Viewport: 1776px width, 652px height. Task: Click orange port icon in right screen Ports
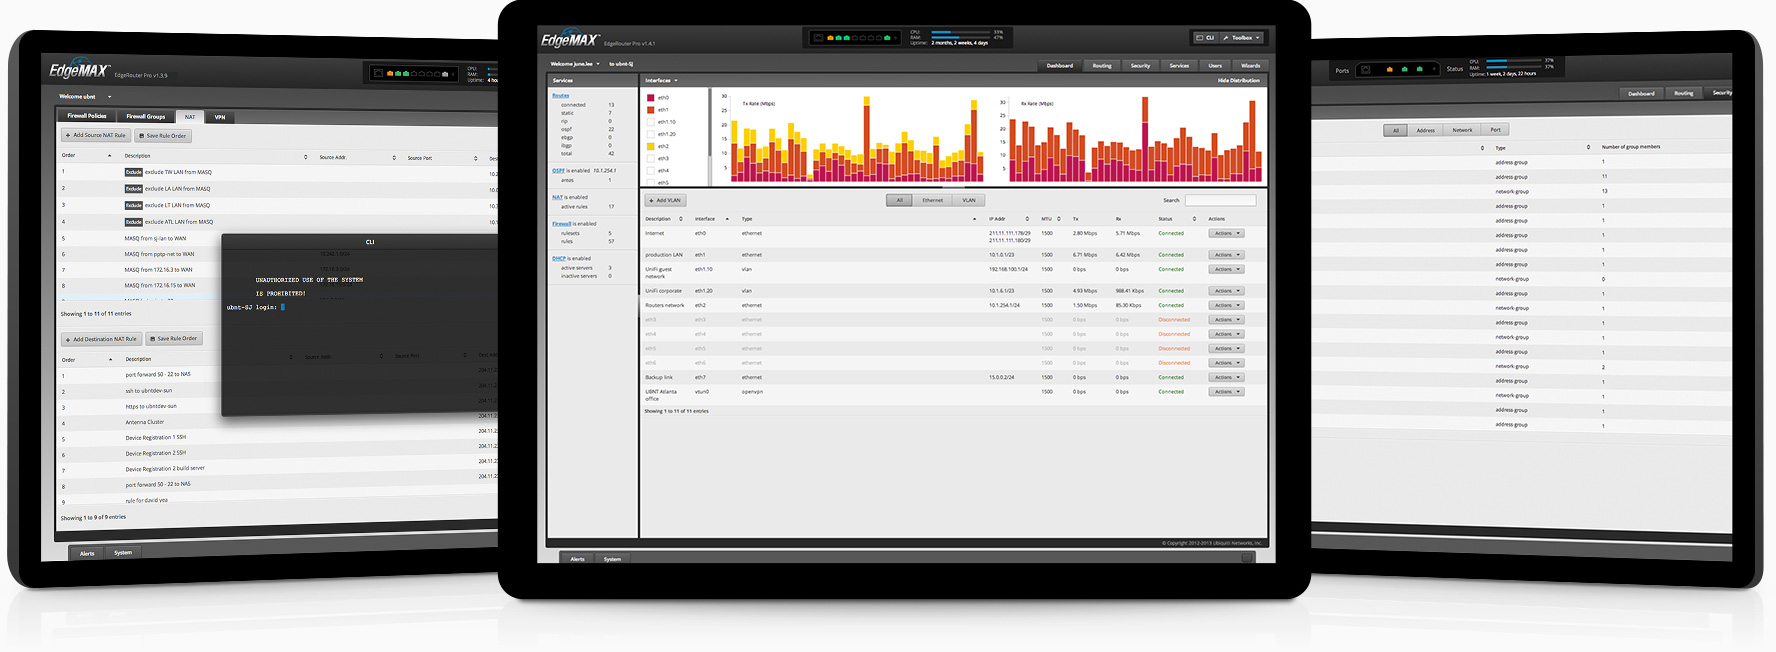1389,69
